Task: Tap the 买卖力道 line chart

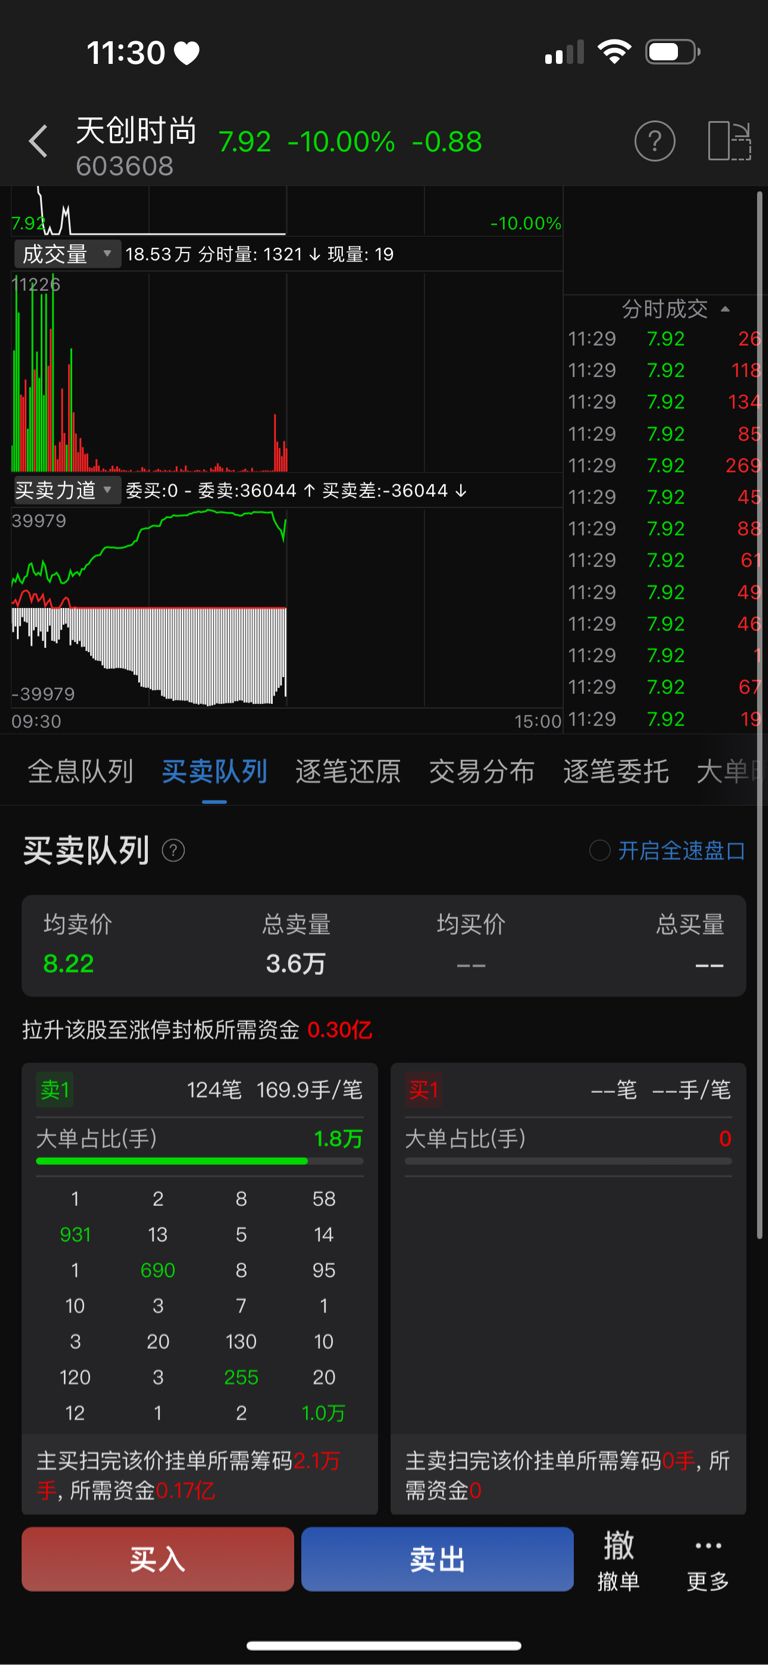Action: [286, 607]
